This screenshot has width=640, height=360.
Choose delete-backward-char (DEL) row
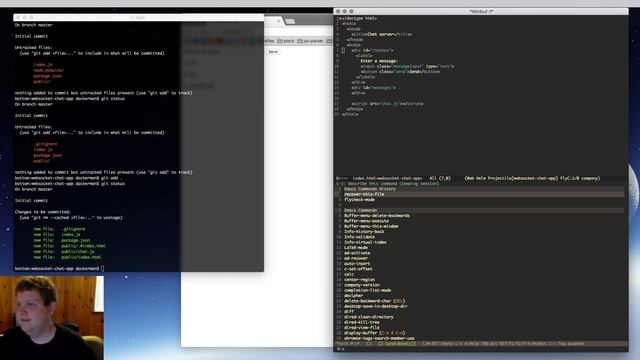pos(375,301)
